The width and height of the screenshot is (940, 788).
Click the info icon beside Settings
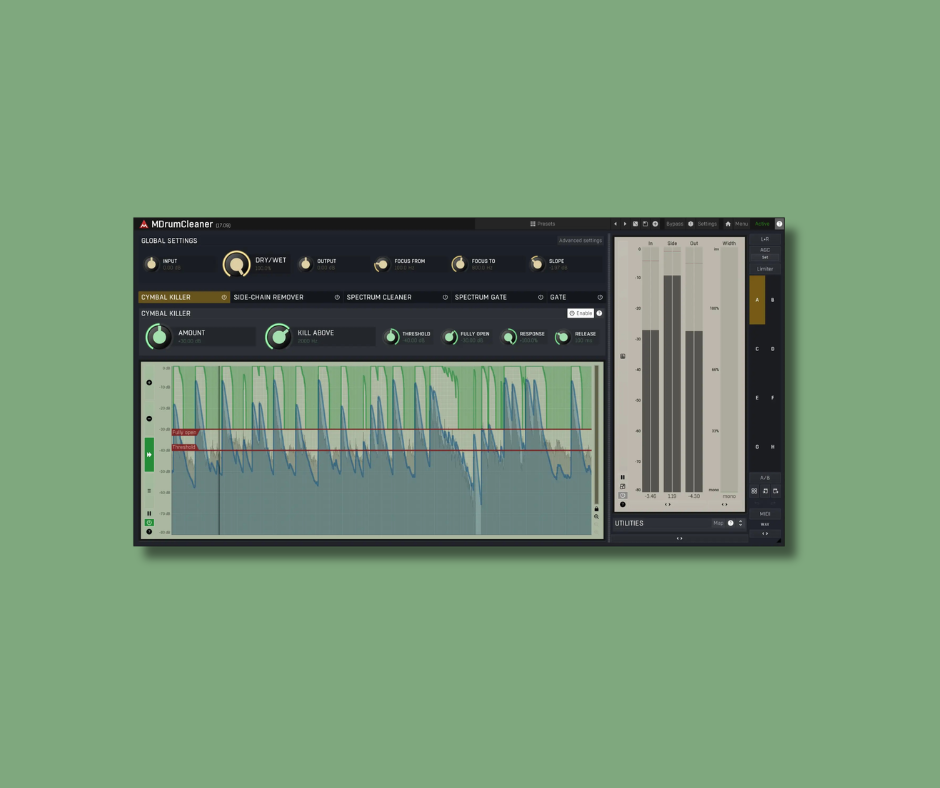coord(691,224)
